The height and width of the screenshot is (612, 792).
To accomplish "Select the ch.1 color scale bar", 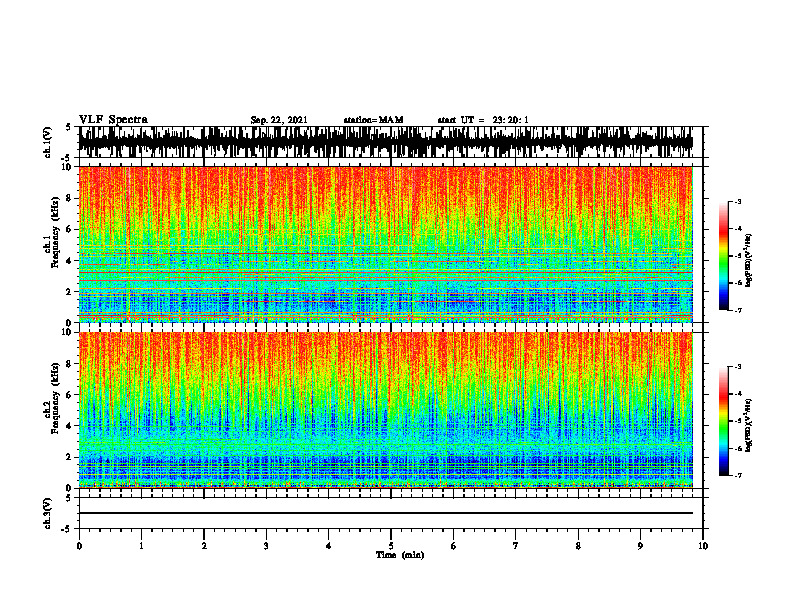I will point(724,256).
